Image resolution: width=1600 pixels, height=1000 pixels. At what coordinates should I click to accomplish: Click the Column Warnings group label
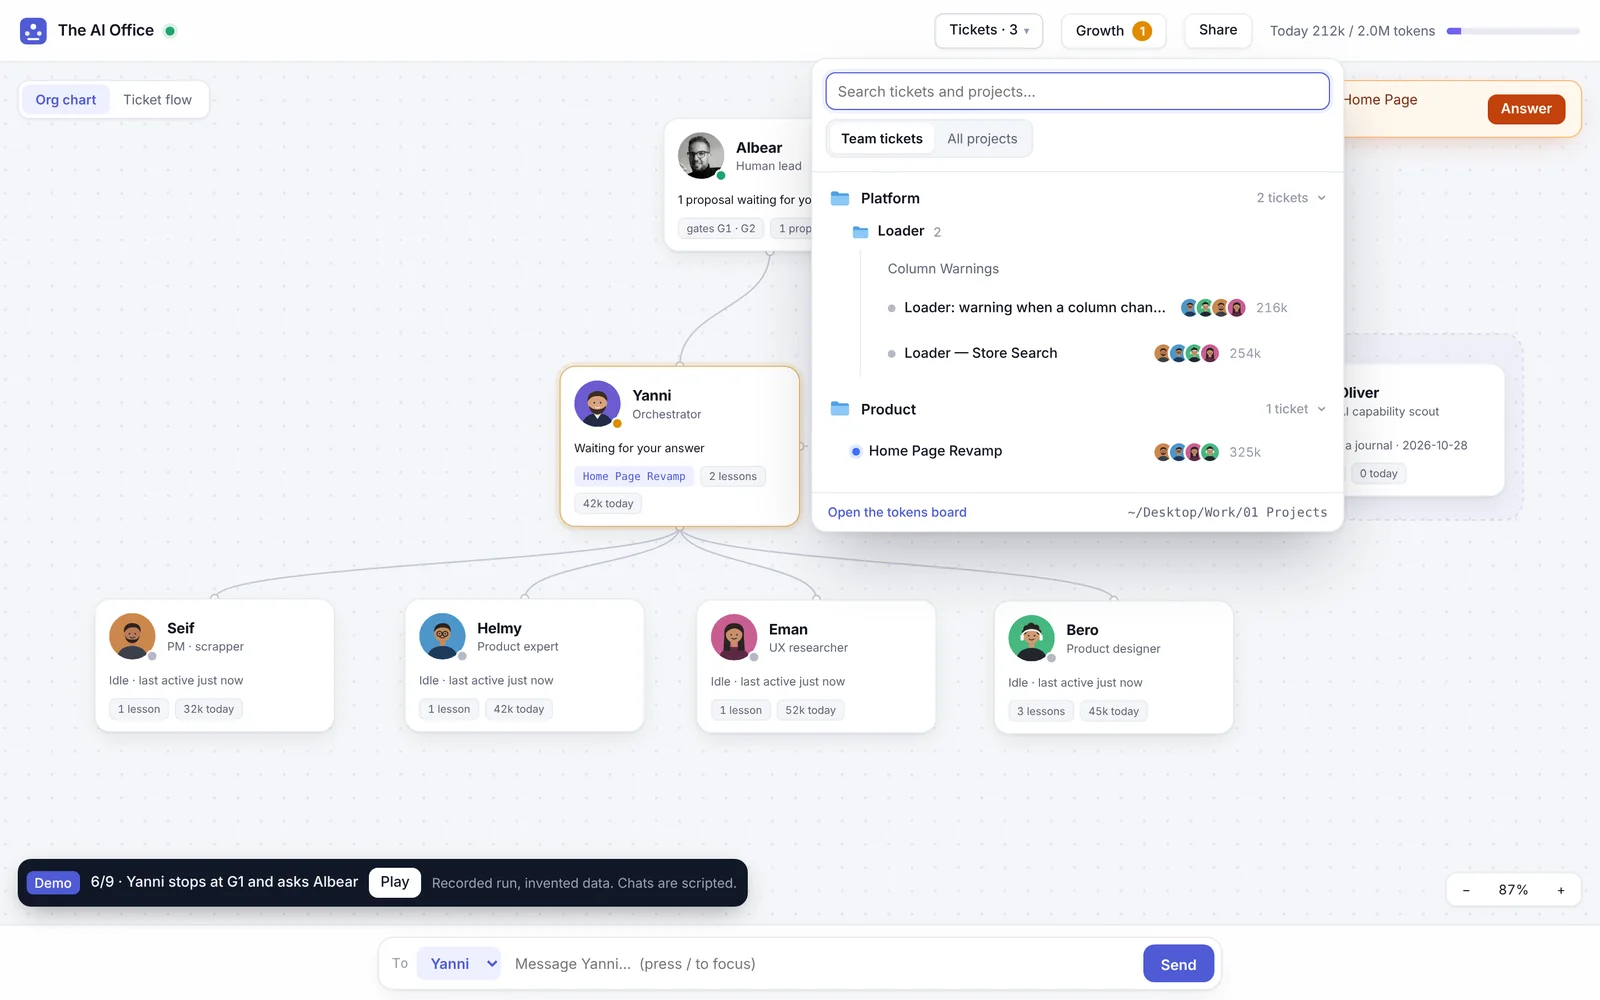tap(943, 269)
